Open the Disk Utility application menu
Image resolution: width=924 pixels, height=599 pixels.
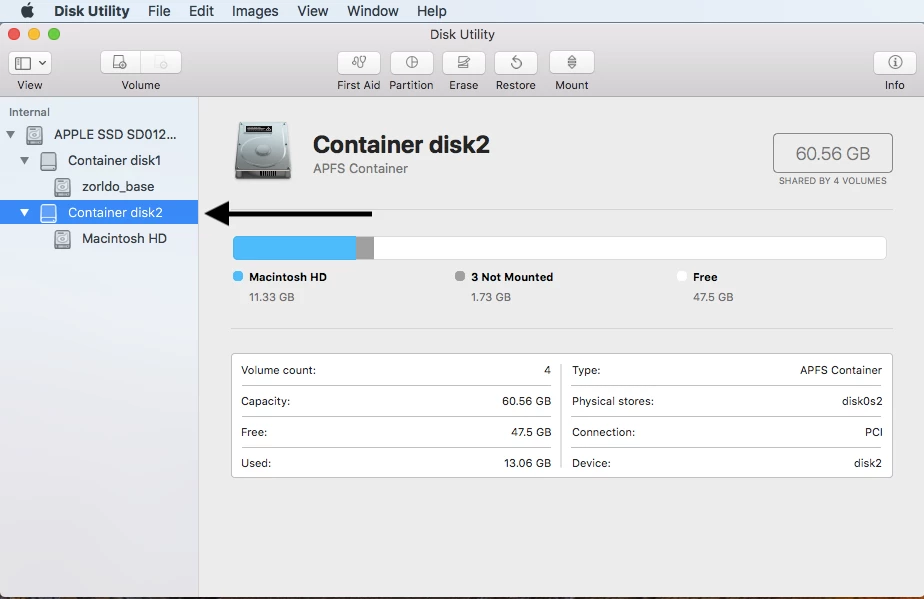[x=91, y=11]
